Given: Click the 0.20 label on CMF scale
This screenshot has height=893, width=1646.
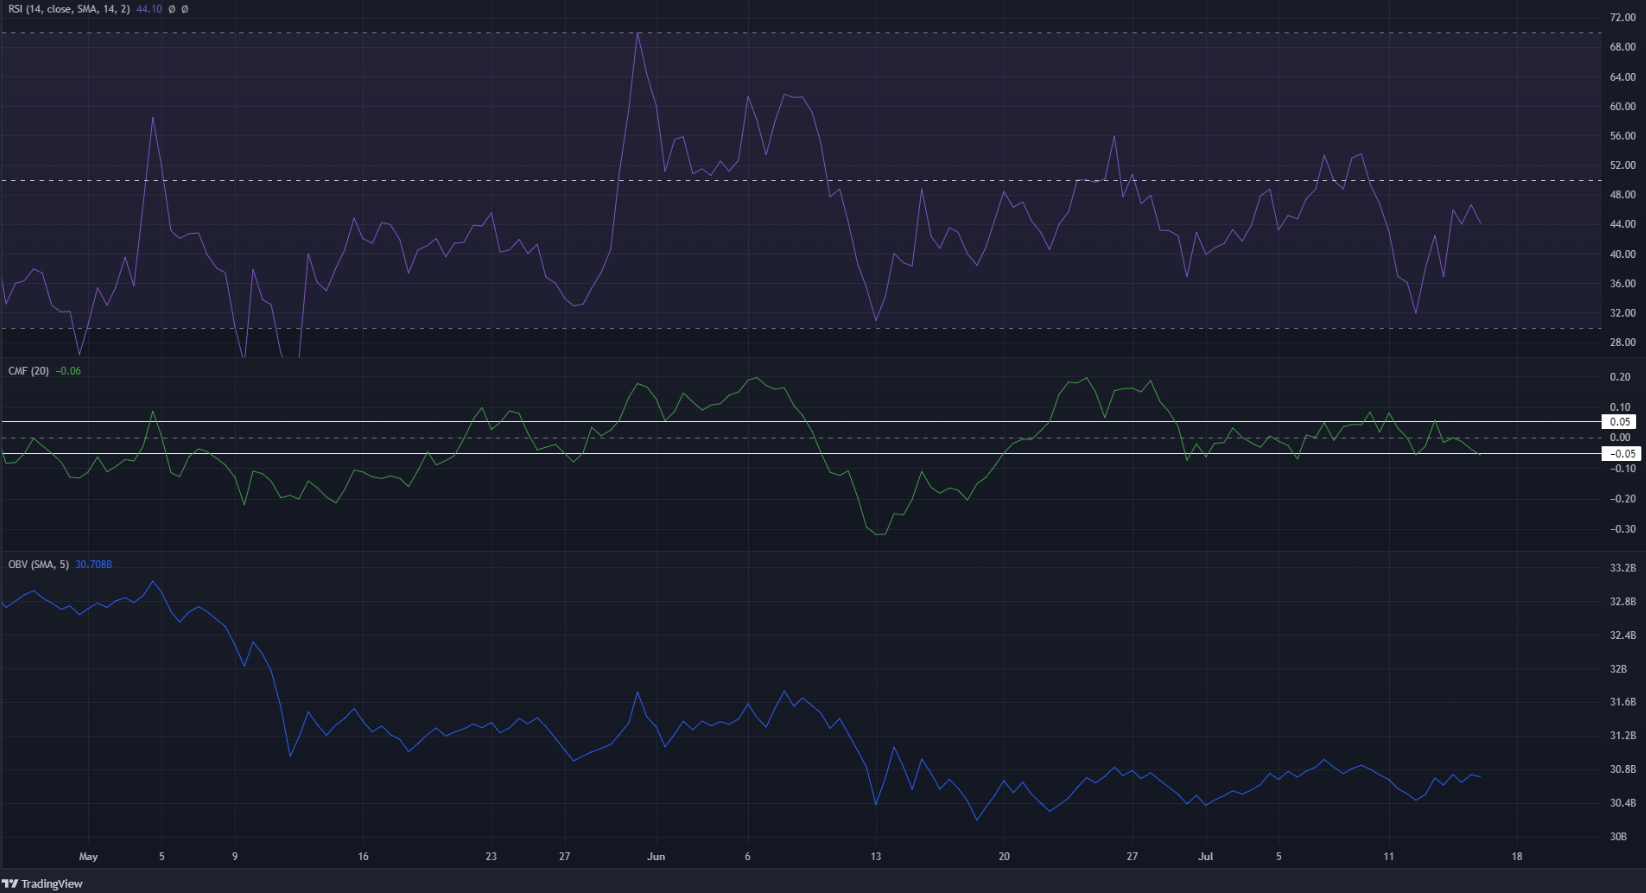Looking at the screenshot, I should click(x=1620, y=377).
